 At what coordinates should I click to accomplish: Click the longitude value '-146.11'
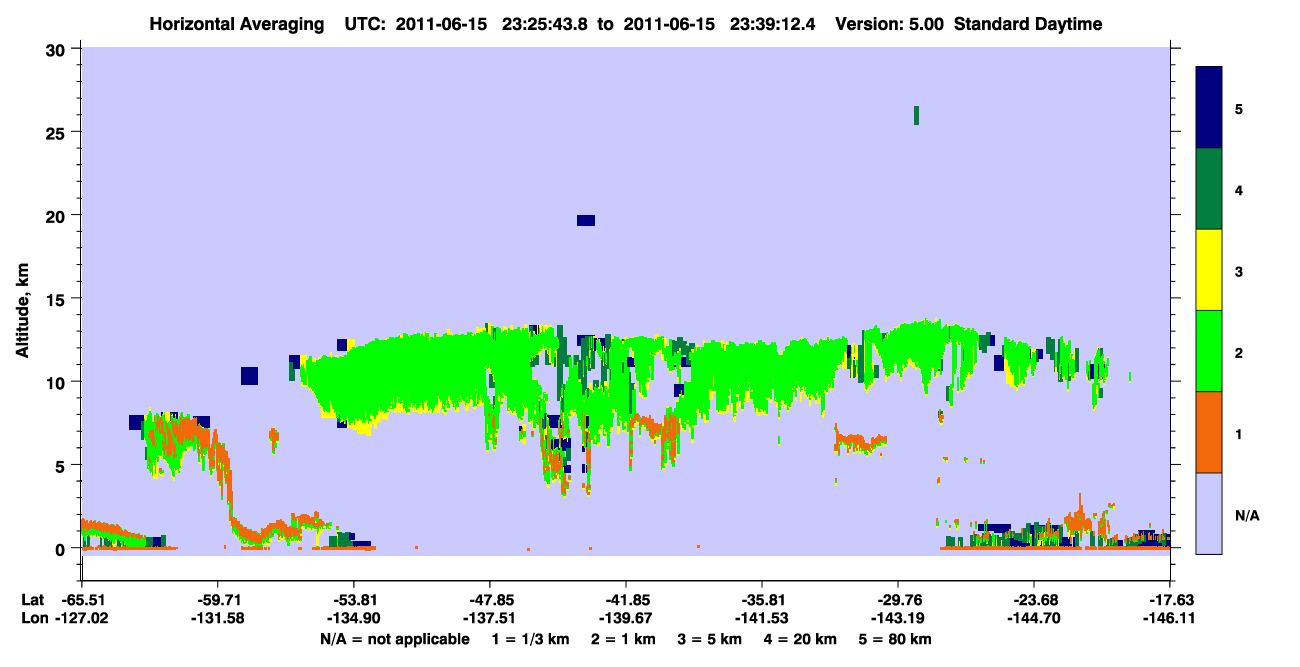click(x=1169, y=618)
